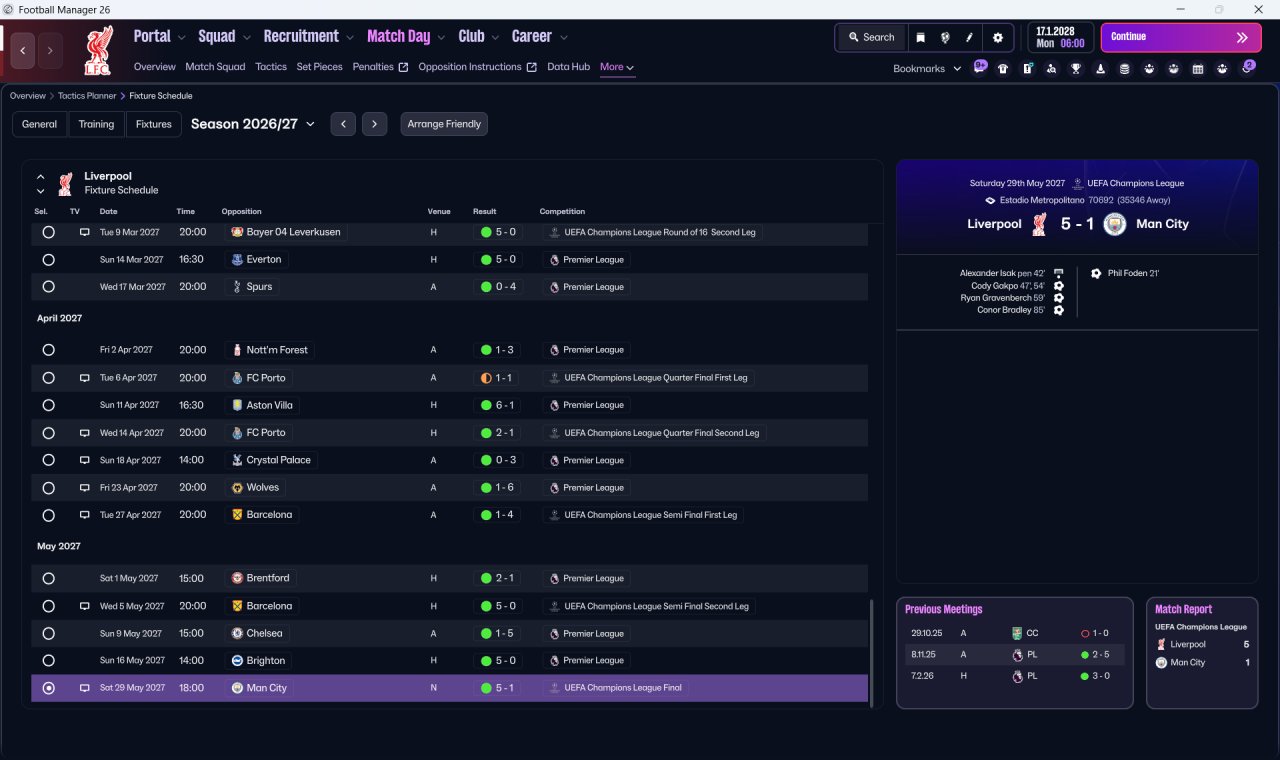The width and height of the screenshot is (1280, 760).
Task: Expand the Career menu dropdown
Action: point(563,37)
